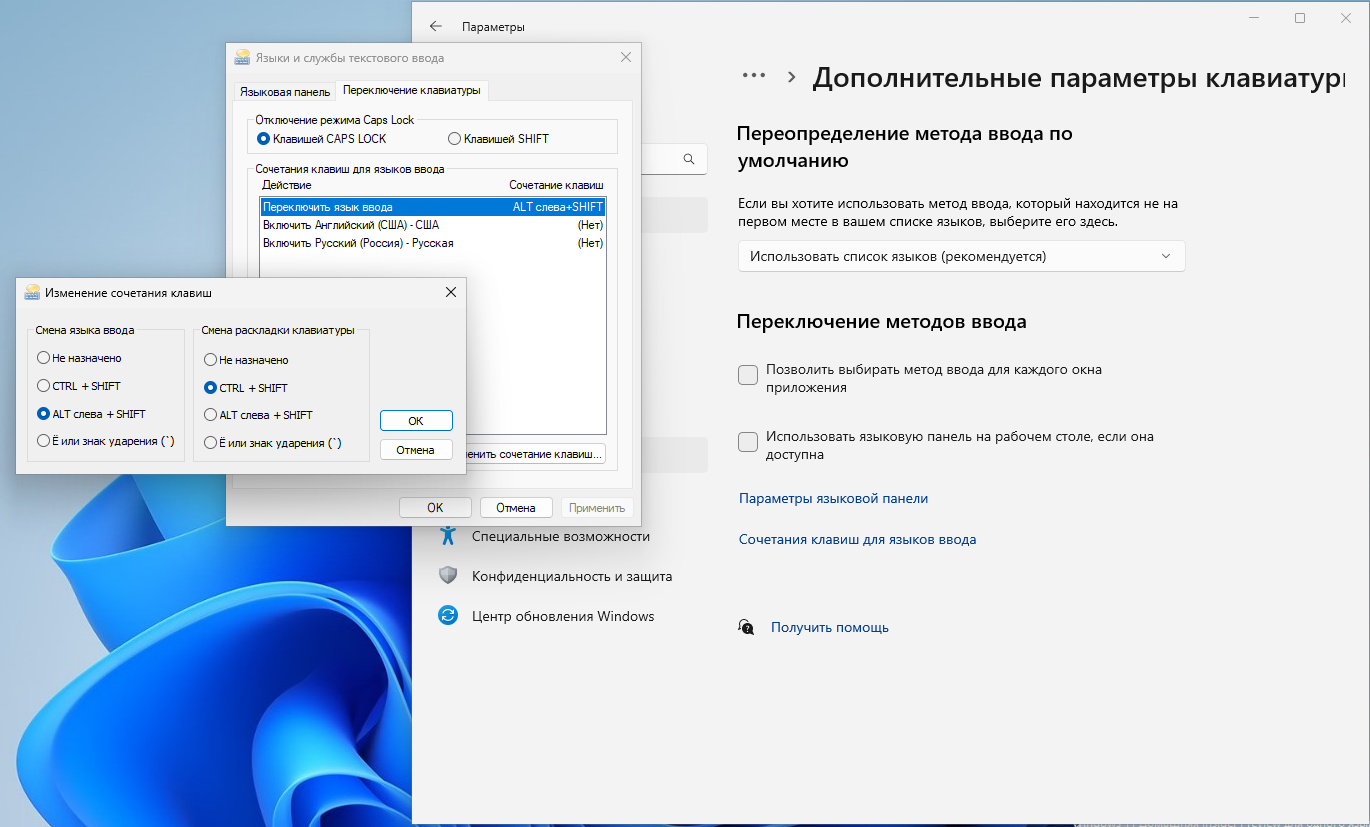Close the Изменение сочетания клавиш dialog
1370x827 pixels.
tap(450, 293)
